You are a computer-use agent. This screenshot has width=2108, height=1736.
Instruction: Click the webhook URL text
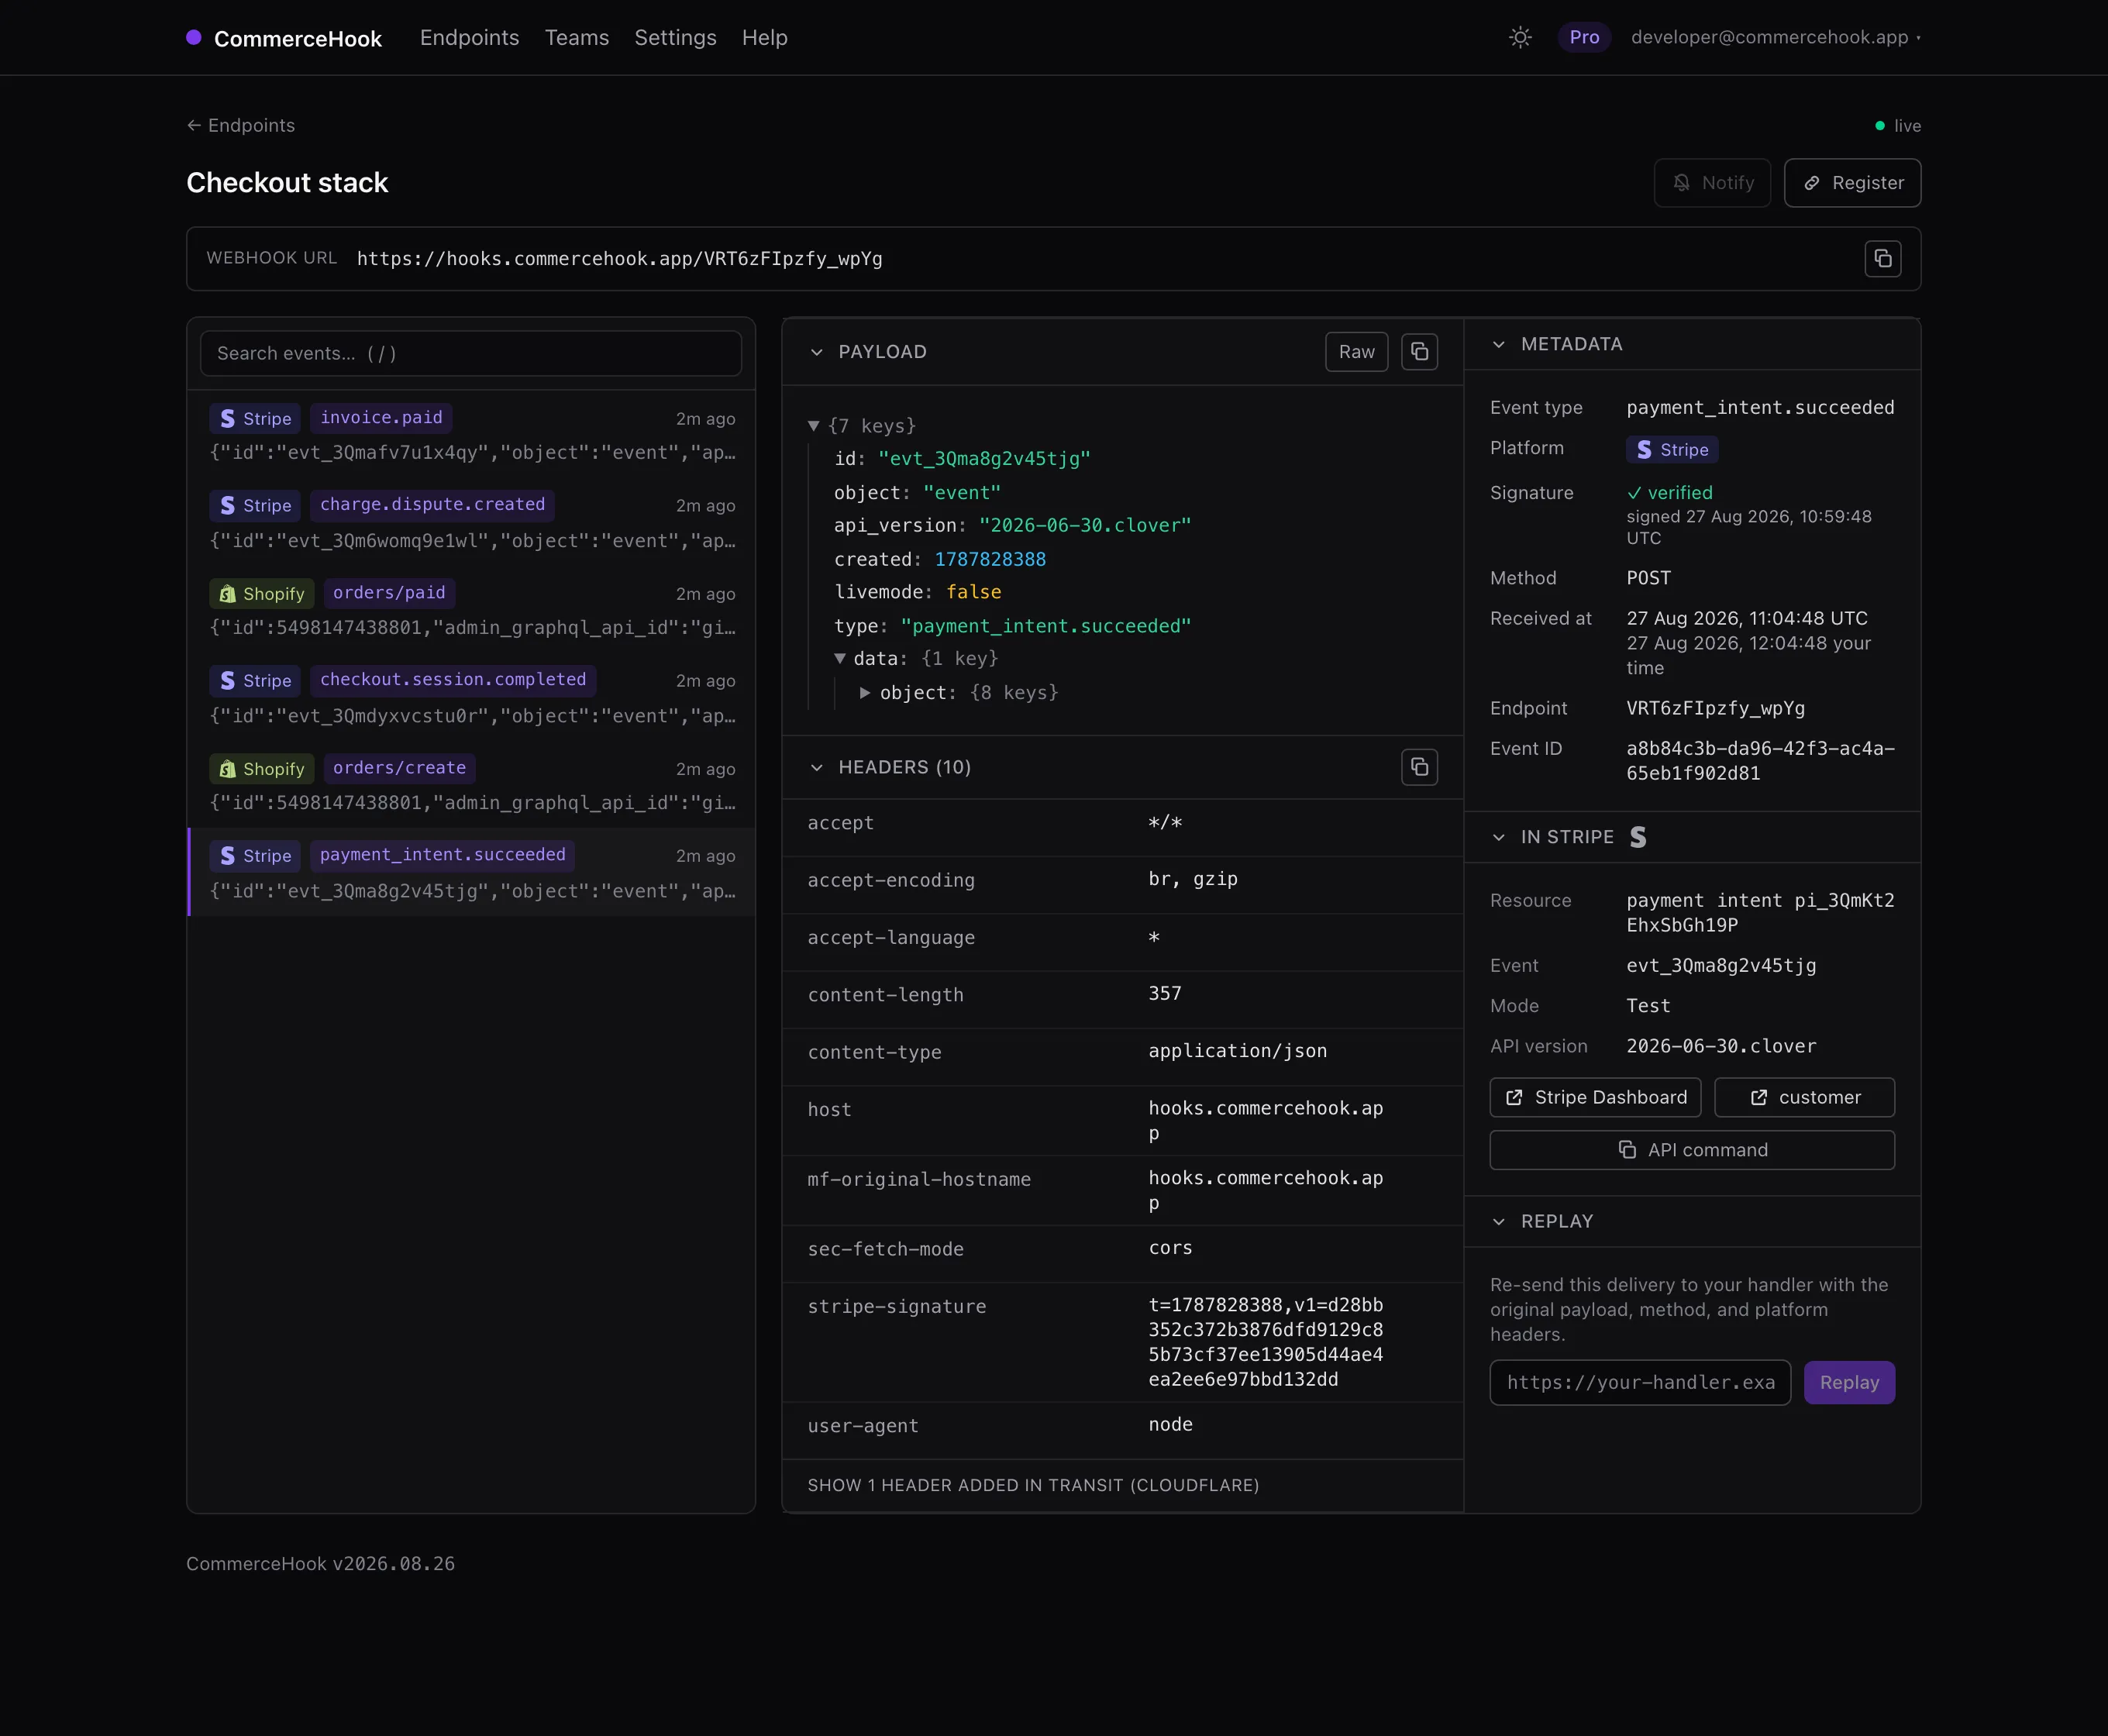619,259
